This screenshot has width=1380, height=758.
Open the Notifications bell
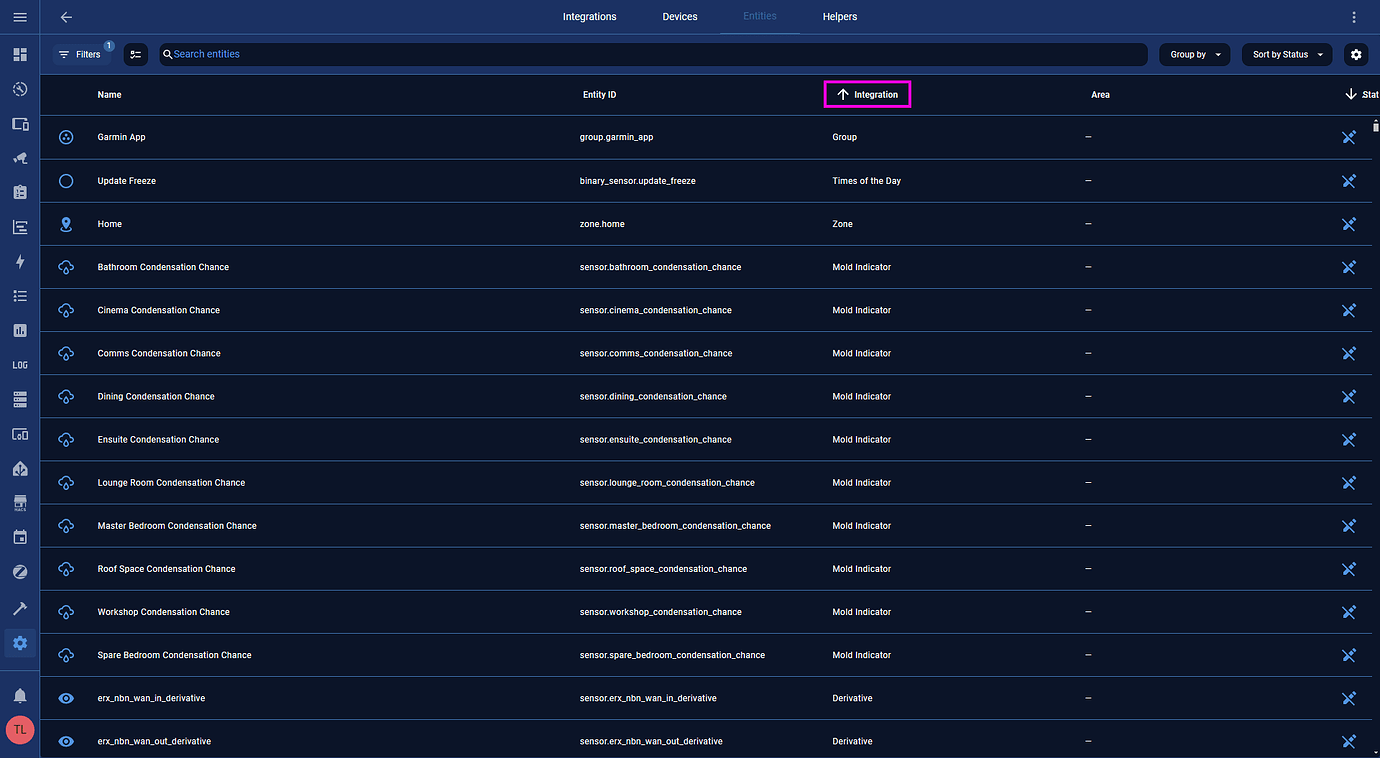20,695
